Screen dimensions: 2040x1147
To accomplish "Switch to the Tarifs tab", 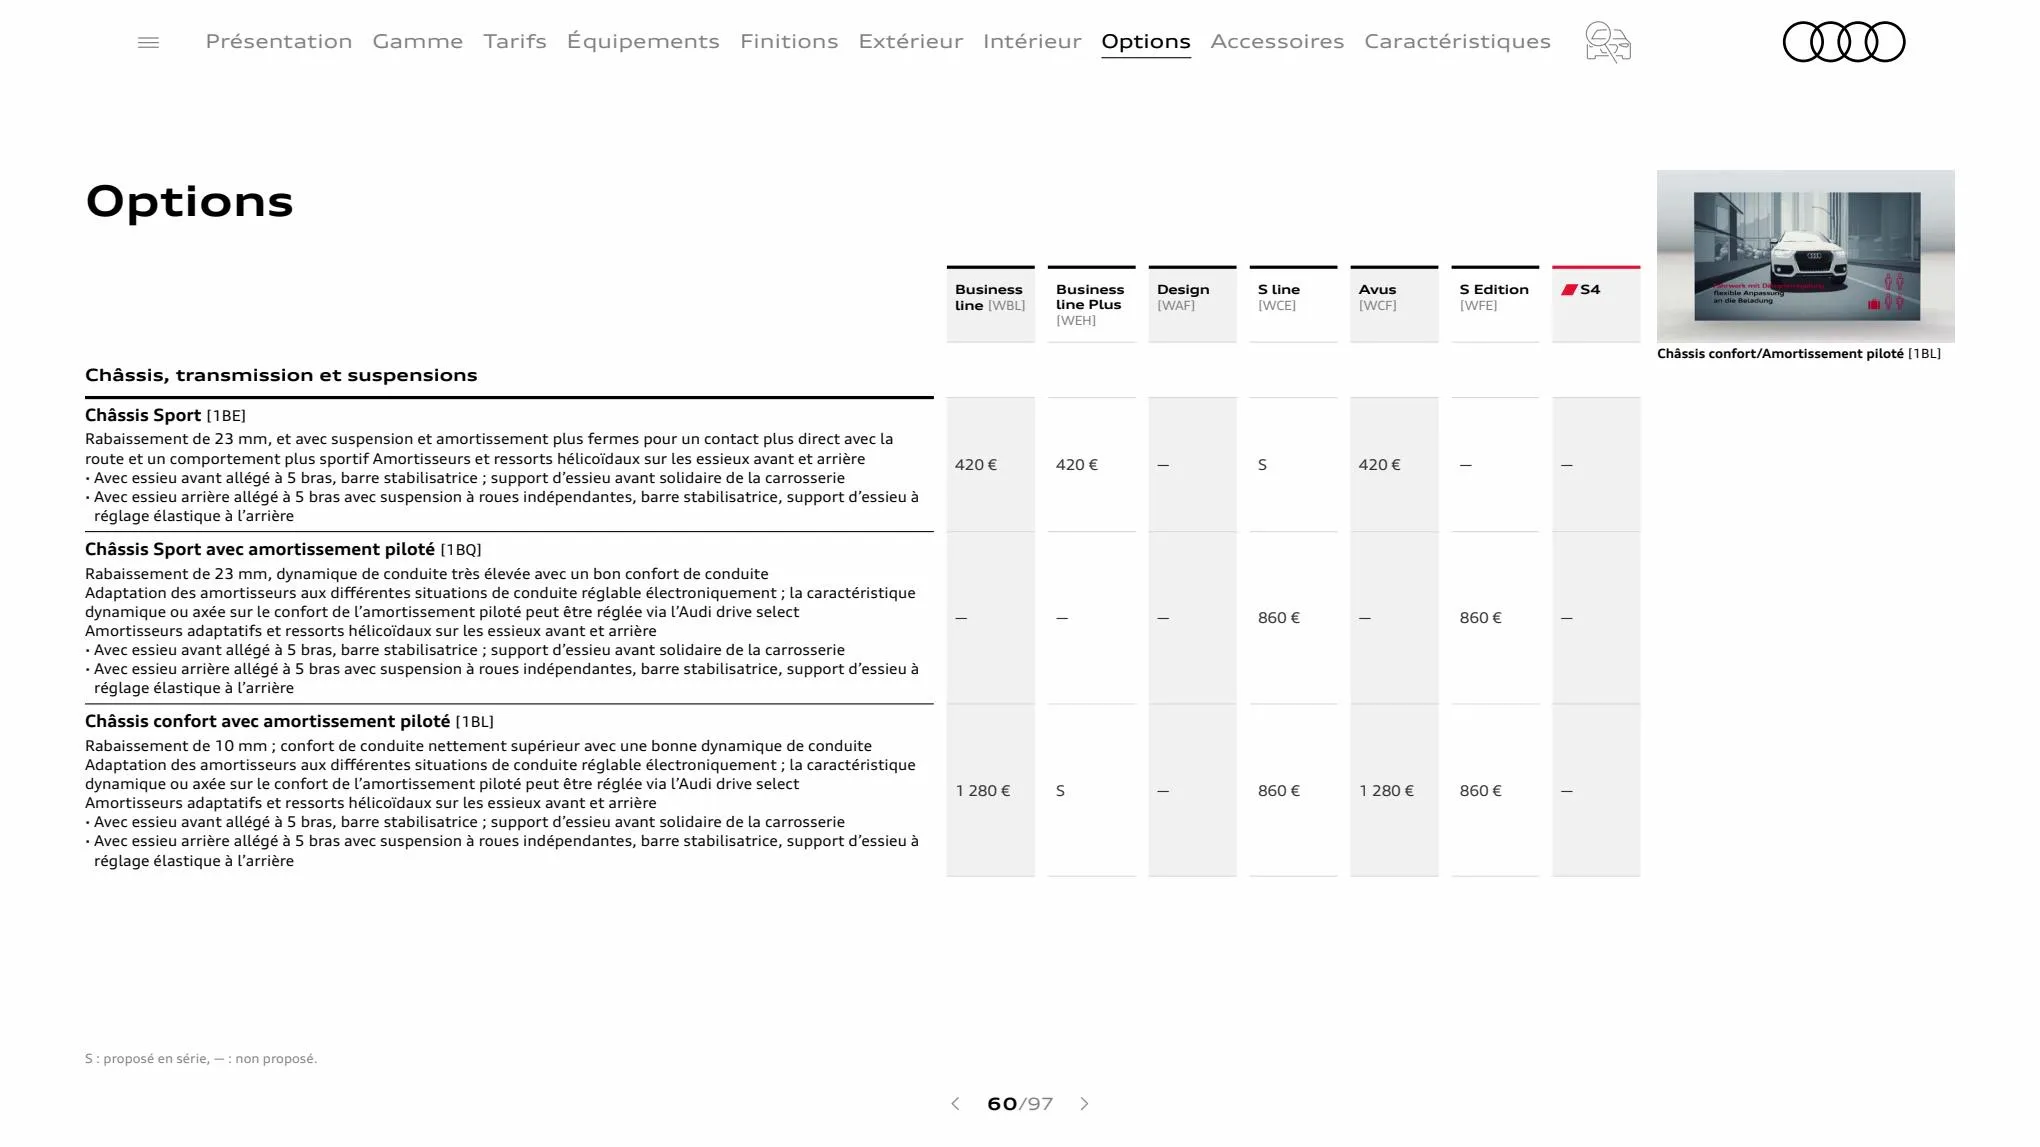I will tap(515, 41).
